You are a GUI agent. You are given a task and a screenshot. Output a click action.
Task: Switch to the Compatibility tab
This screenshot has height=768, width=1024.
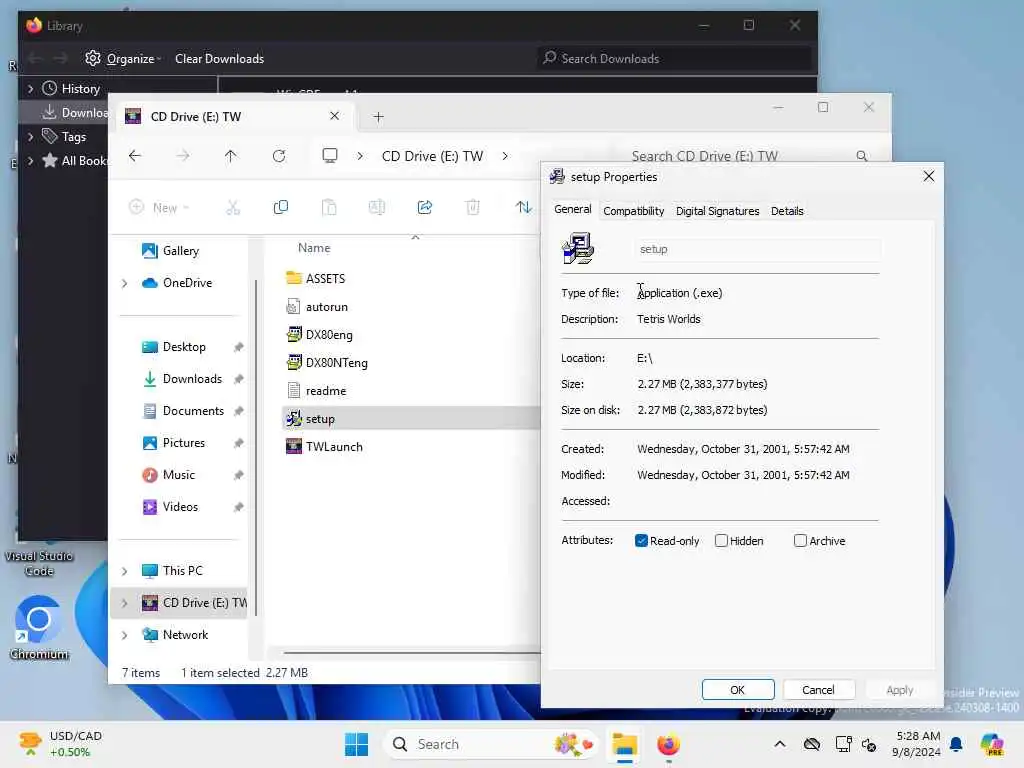pos(633,211)
